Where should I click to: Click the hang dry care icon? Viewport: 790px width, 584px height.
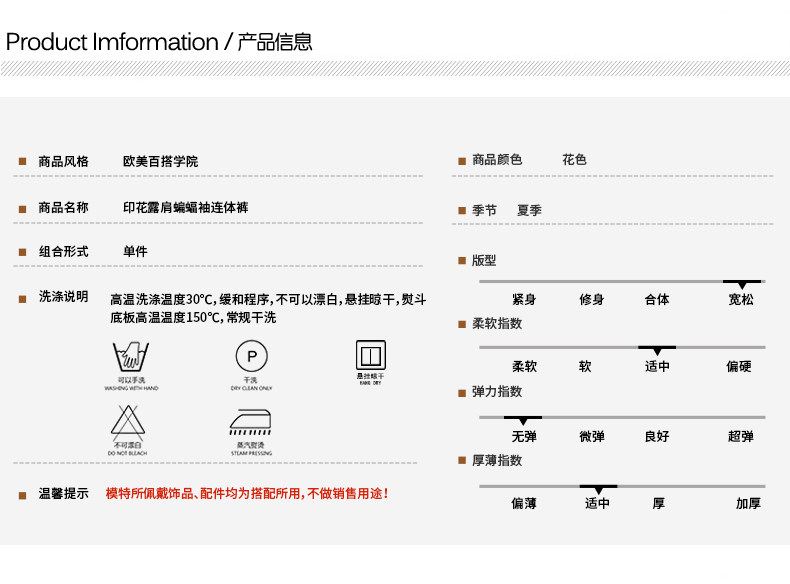click(x=371, y=355)
